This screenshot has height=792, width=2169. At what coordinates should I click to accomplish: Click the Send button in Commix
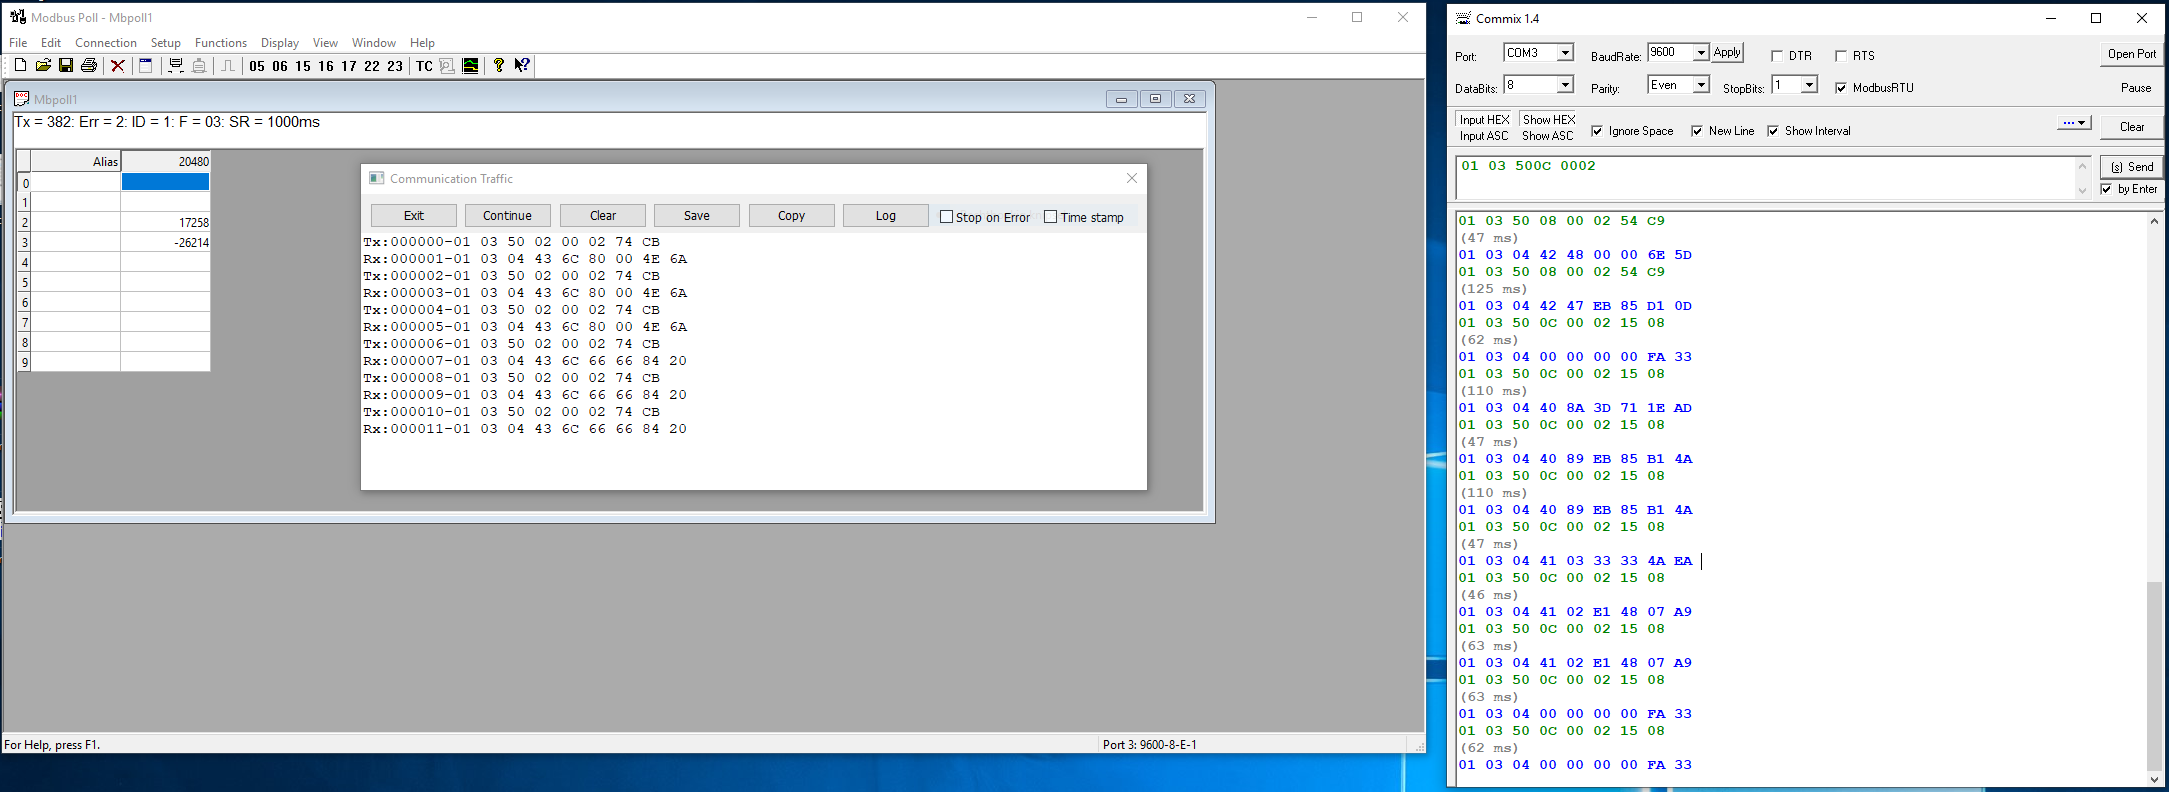(2131, 167)
